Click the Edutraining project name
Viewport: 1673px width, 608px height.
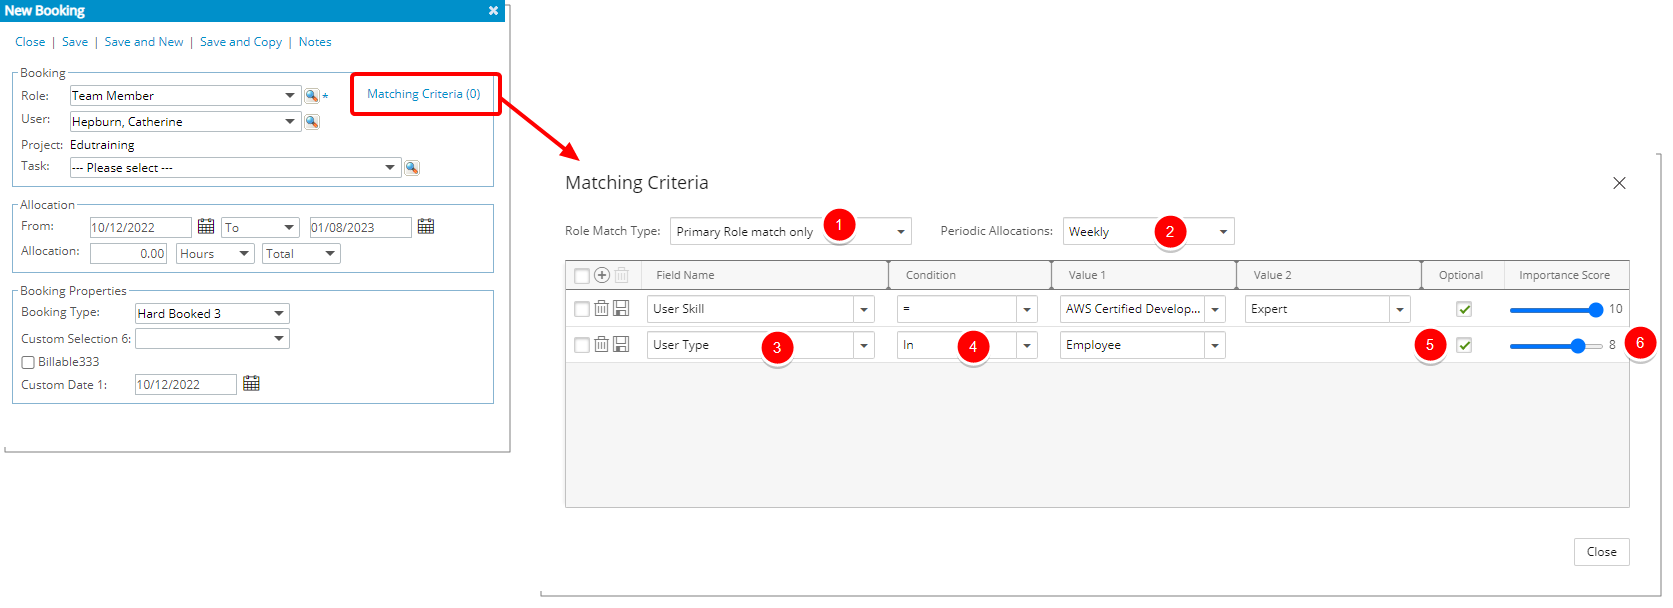[102, 145]
